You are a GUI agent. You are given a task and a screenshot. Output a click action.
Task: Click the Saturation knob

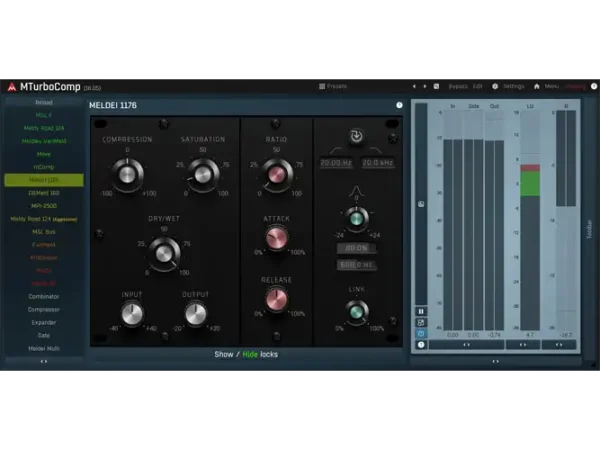(203, 174)
